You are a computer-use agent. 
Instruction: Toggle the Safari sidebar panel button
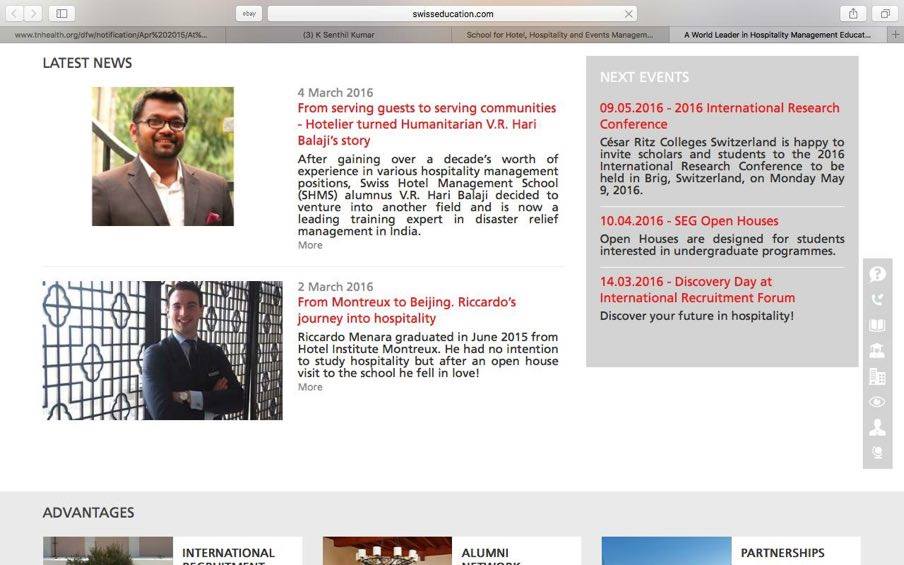[x=61, y=14]
